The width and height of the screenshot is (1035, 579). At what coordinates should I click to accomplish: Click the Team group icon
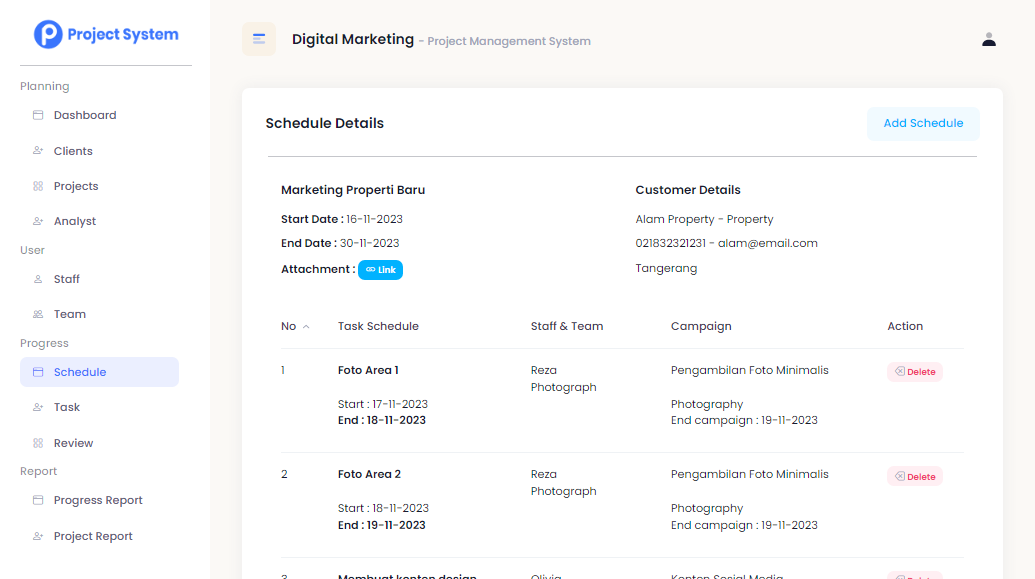click(38, 314)
